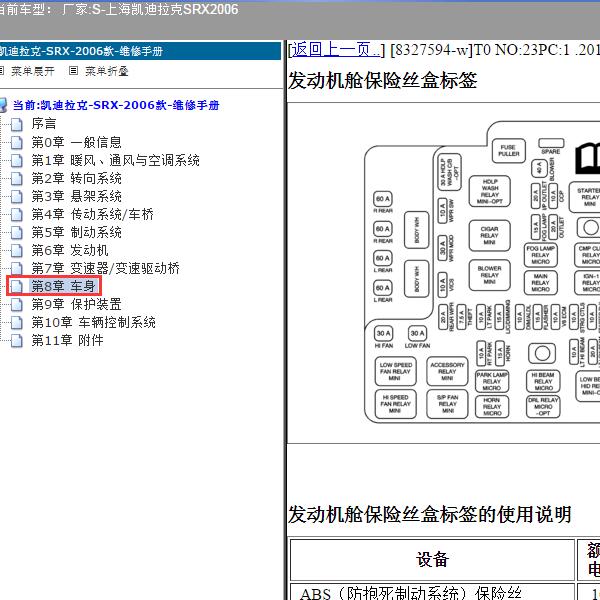
Task: Click the FOG LAMP RELAY MICRO box
Action: (x=540, y=255)
